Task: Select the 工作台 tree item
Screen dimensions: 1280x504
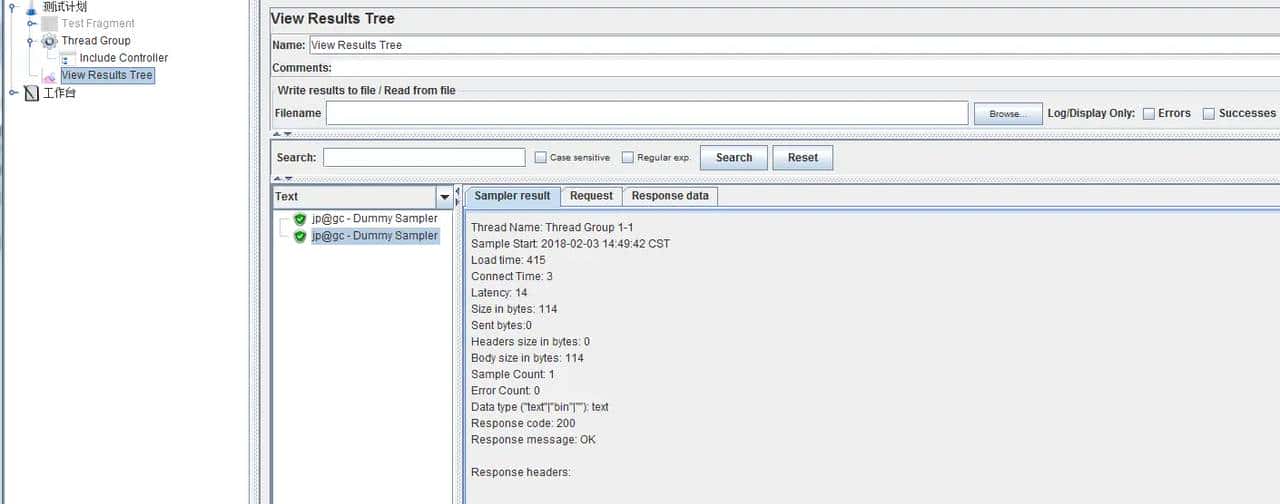Action: coord(59,93)
